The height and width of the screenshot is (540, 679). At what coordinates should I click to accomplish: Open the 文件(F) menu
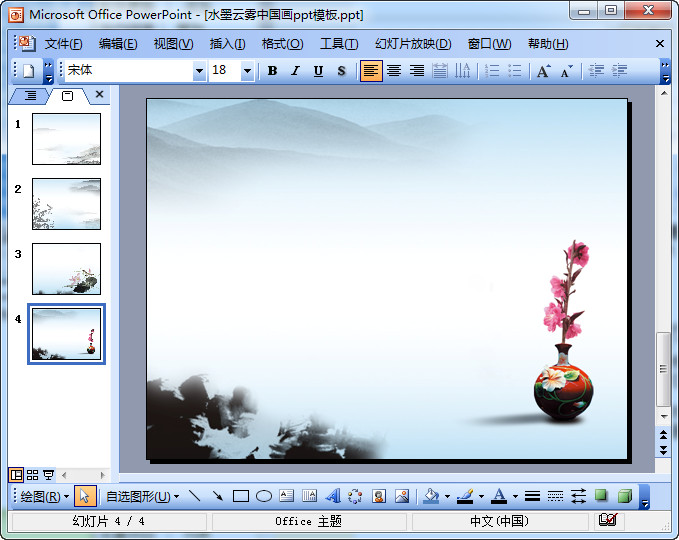pyautogui.click(x=64, y=44)
